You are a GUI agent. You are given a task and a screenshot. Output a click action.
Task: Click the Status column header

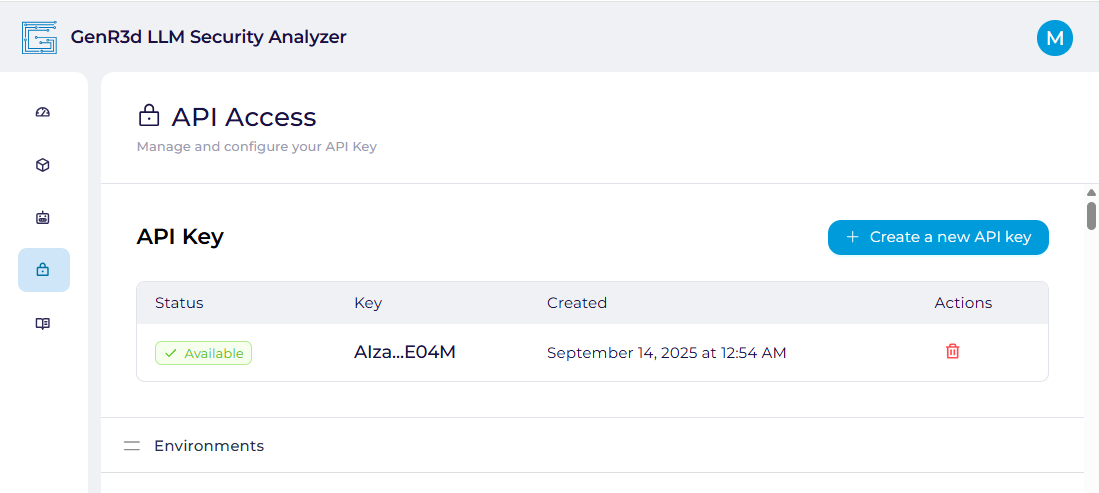click(x=179, y=303)
